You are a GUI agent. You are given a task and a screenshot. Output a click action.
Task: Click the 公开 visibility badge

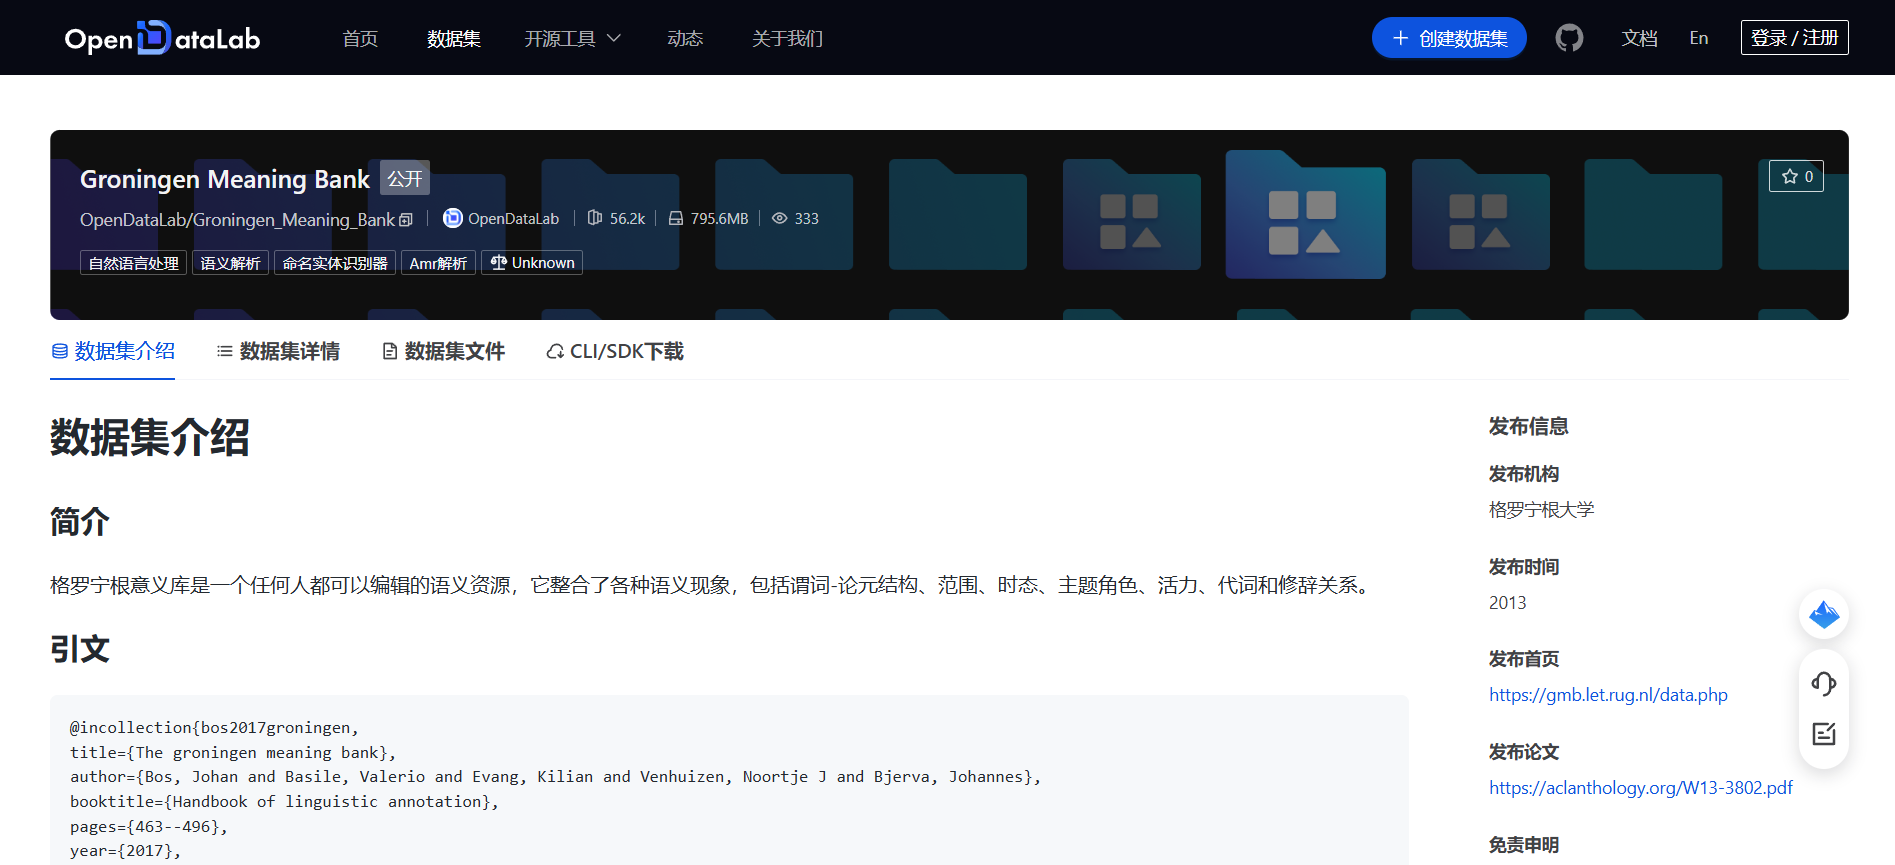click(405, 178)
